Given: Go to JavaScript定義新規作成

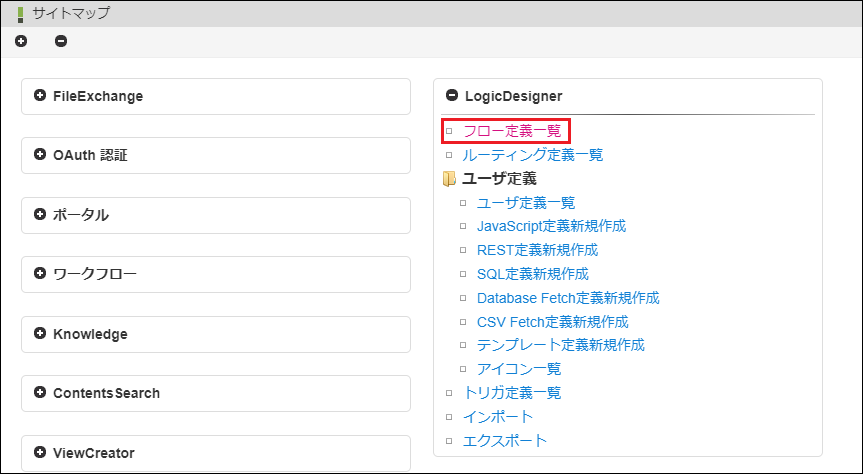Looking at the screenshot, I should (551, 226).
